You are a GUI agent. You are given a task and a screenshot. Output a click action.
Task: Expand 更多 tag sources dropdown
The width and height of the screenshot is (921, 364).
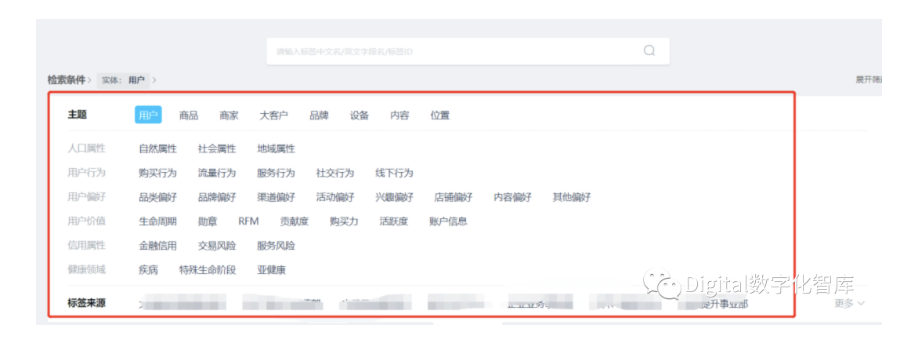pyautogui.click(x=849, y=304)
